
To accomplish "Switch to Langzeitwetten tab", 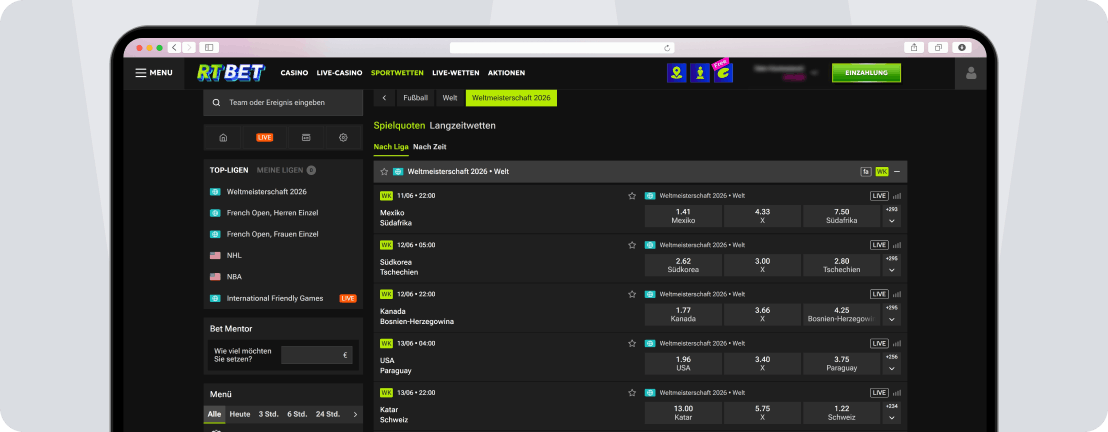I will point(462,126).
